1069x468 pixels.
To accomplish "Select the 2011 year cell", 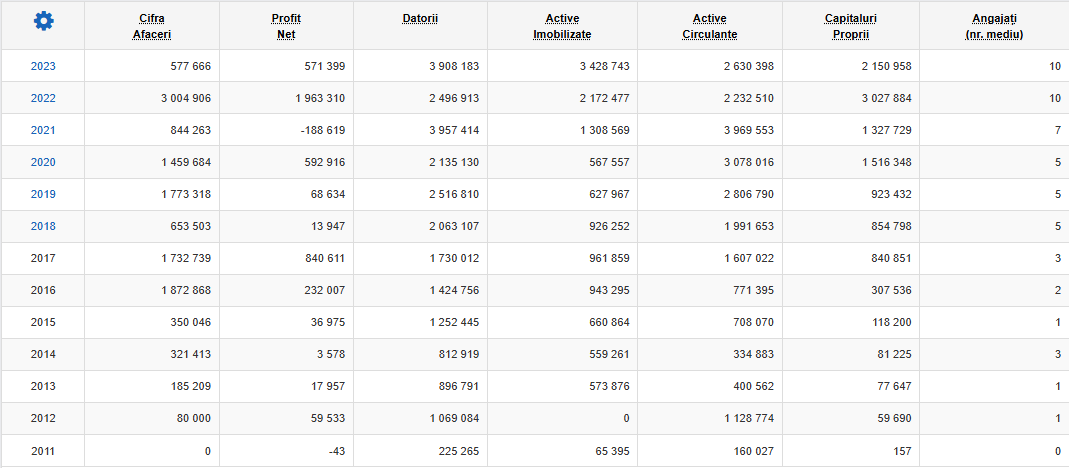I will pyautogui.click(x=43, y=451).
